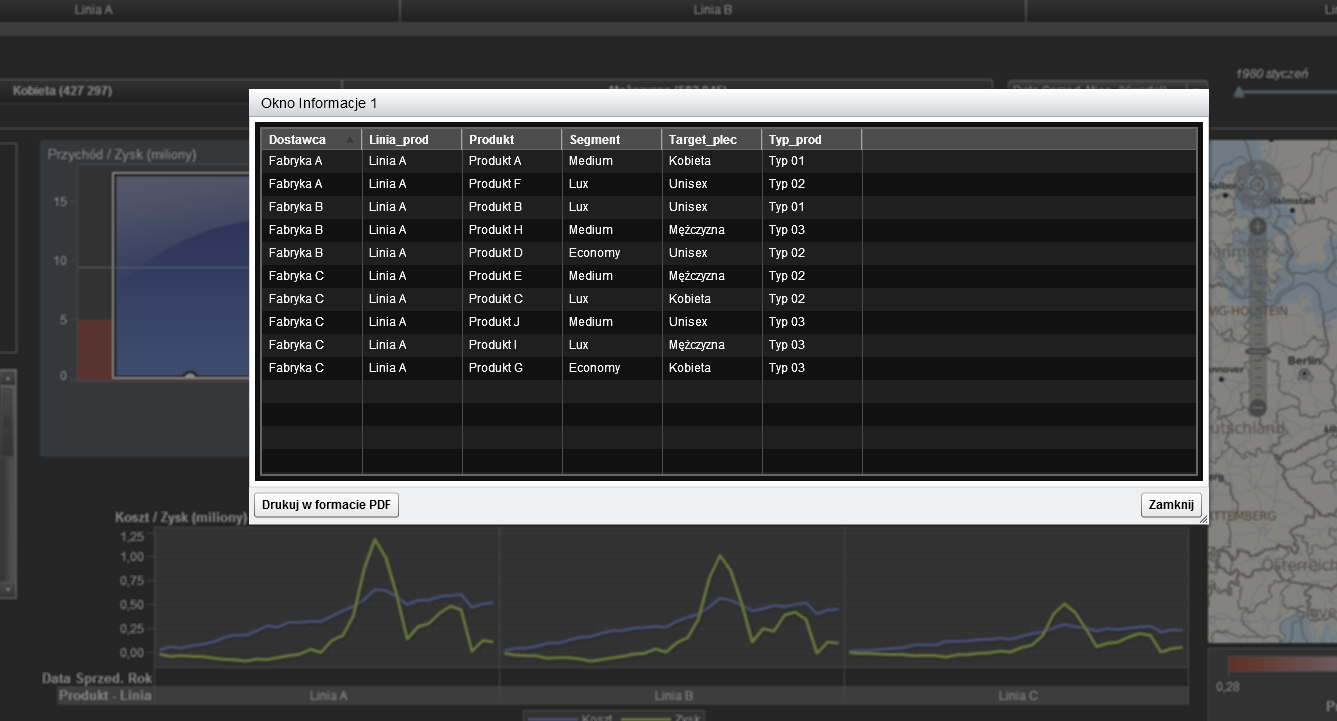This screenshot has width=1337, height=721.
Task: Click the Typ 03 cell in the Produkt H row
Action: pyautogui.click(x=811, y=230)
